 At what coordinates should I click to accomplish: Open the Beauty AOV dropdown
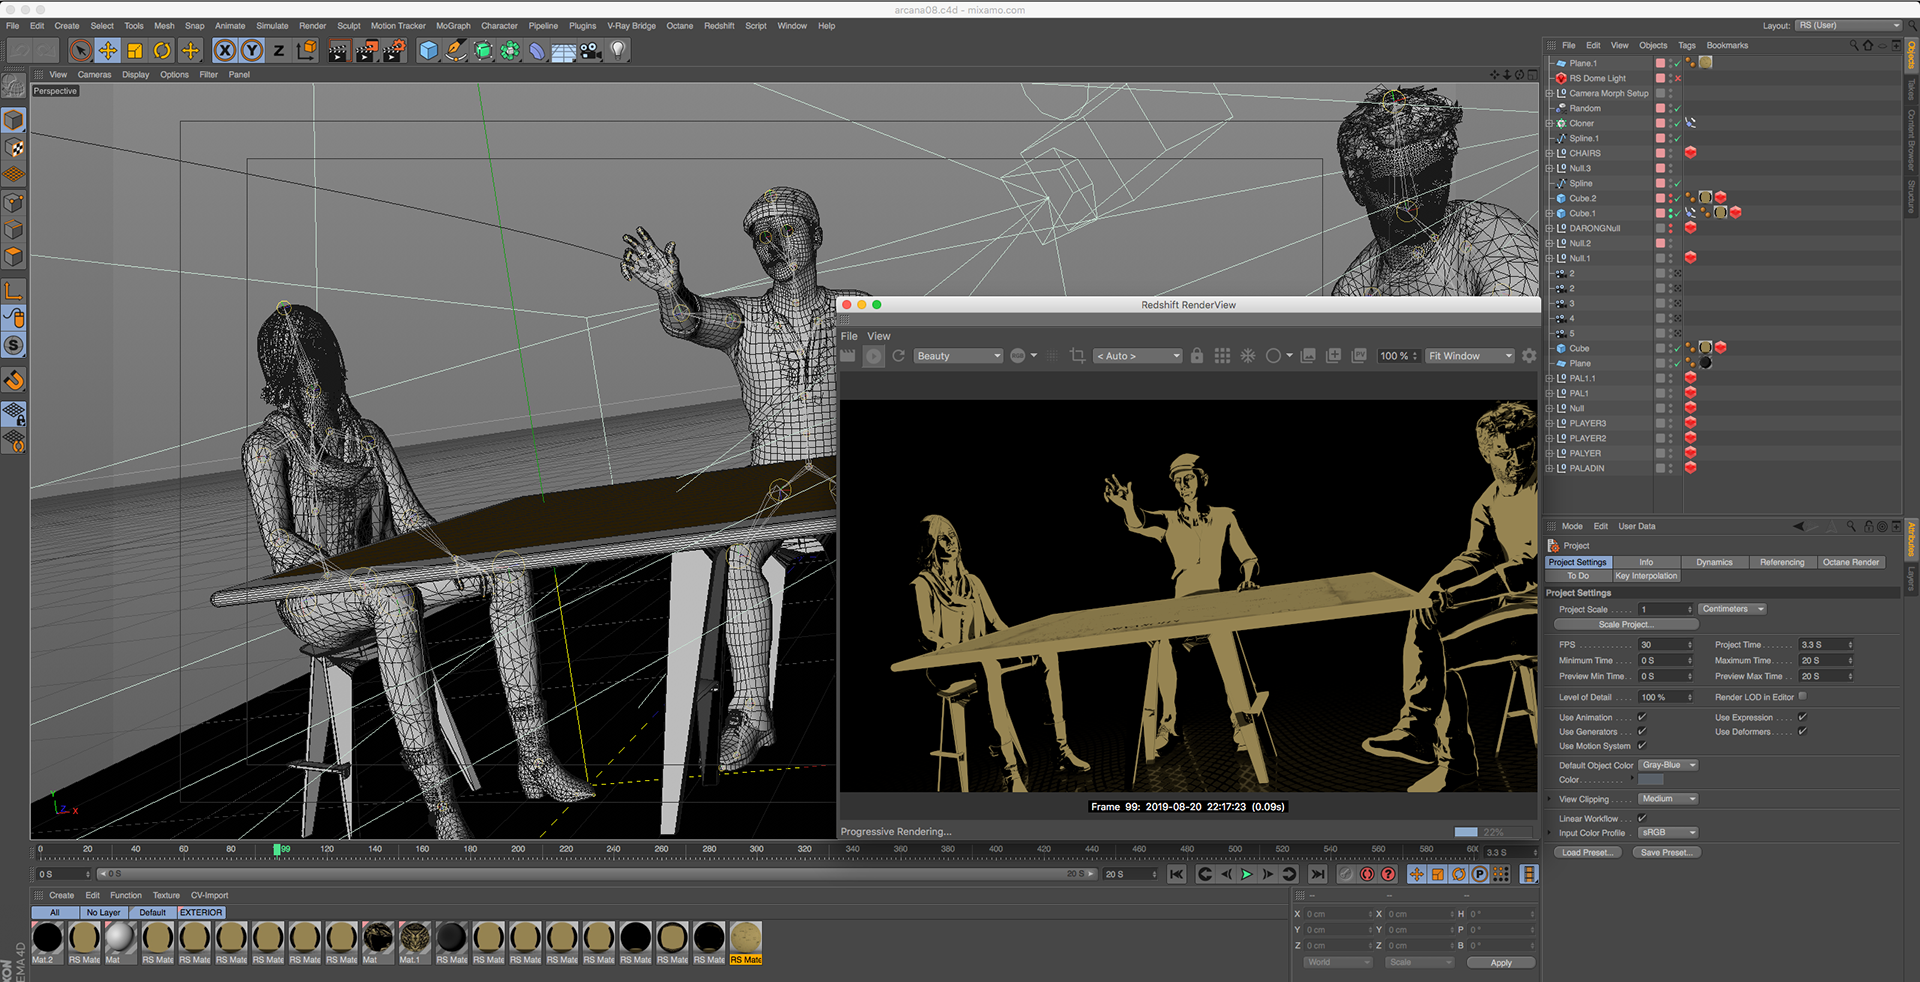point(957,356)
